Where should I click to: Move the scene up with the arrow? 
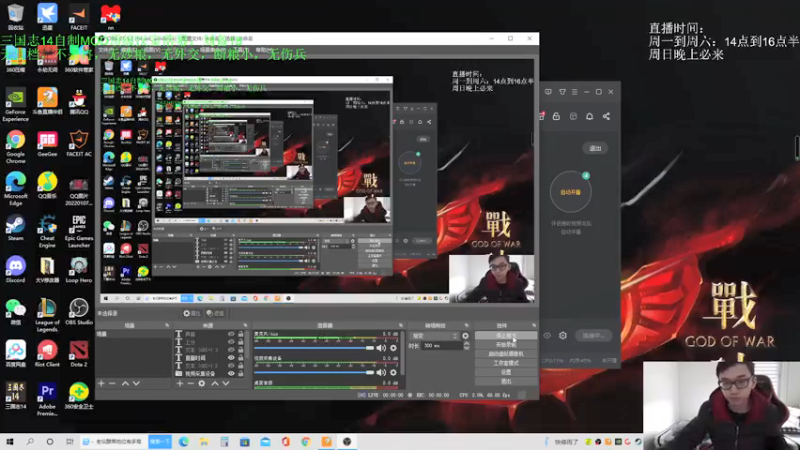click(x=125, y=383)
